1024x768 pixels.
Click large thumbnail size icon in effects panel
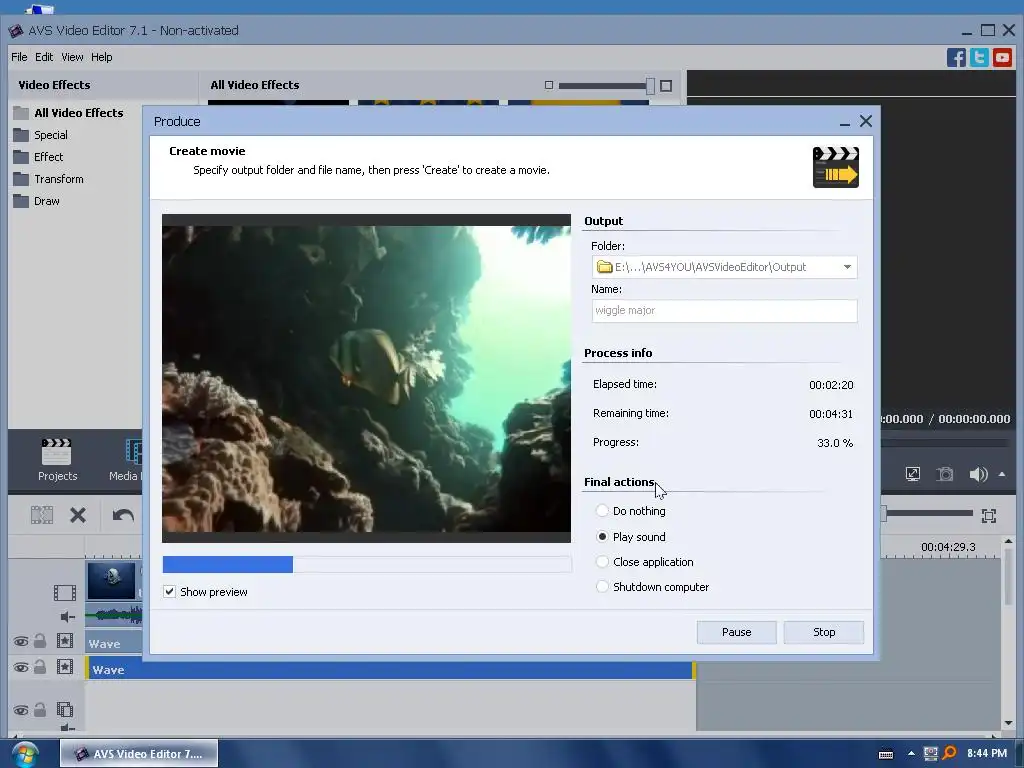(665, 86)
